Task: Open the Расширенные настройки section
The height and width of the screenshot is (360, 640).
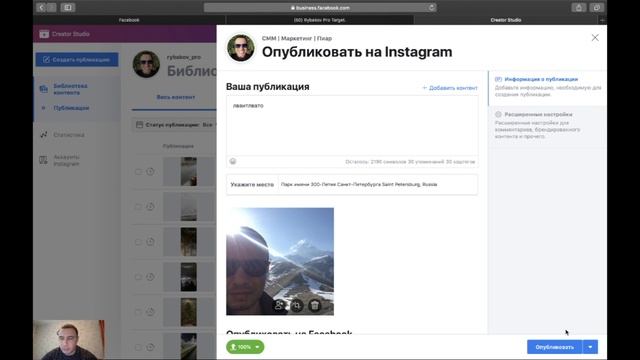Action: coord(547,125)
